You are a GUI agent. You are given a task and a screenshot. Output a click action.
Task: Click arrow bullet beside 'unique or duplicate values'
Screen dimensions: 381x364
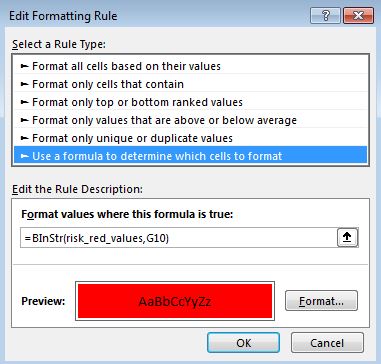(24, 138)
